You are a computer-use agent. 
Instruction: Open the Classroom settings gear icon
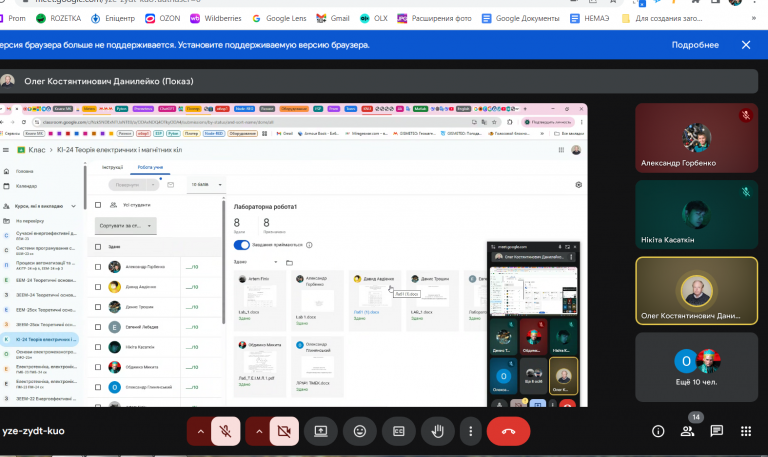coord(578,185)
